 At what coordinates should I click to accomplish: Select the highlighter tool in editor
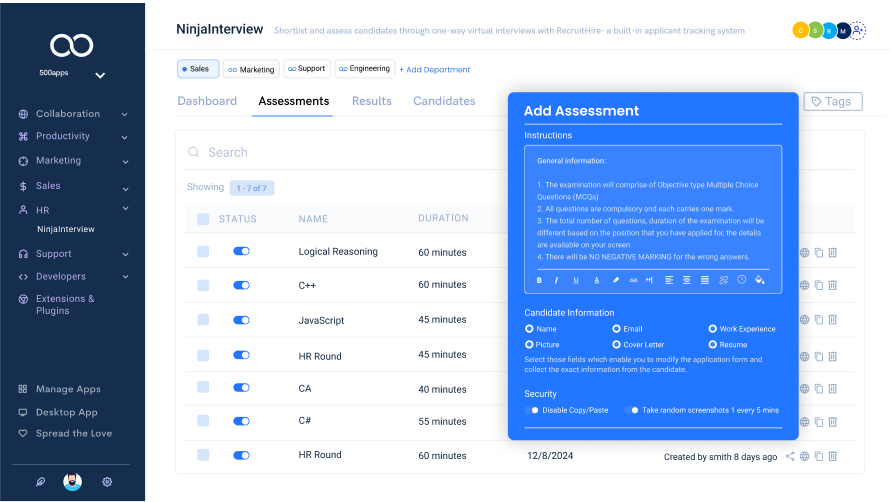(x=615, y=280)
